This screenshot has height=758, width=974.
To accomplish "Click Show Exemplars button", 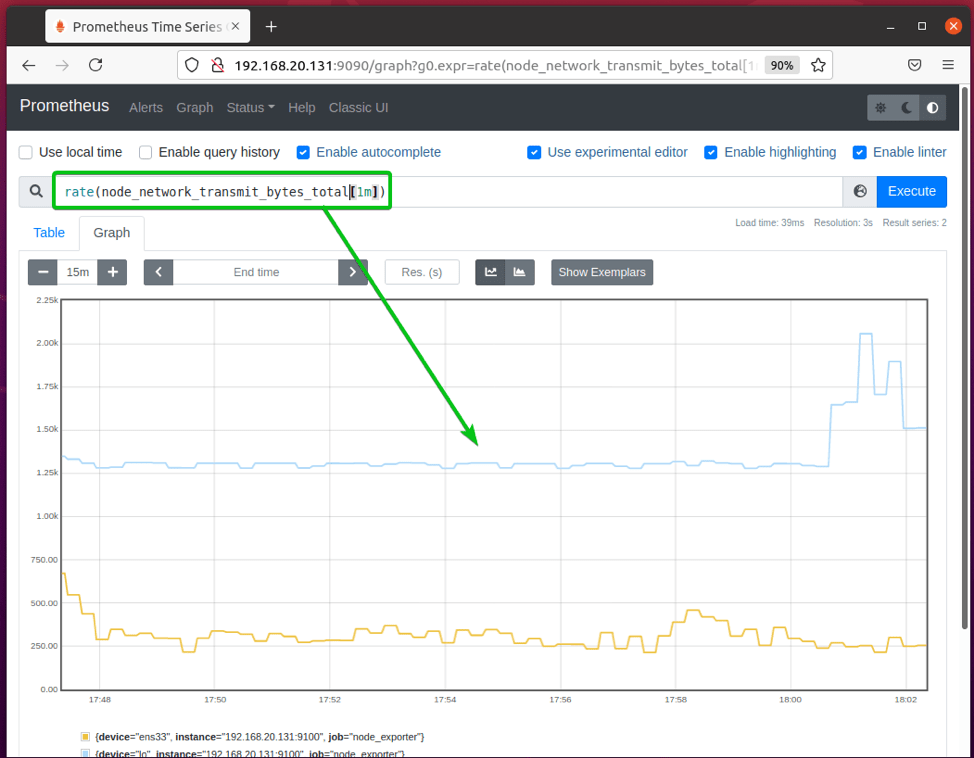I will pos(602,272).
